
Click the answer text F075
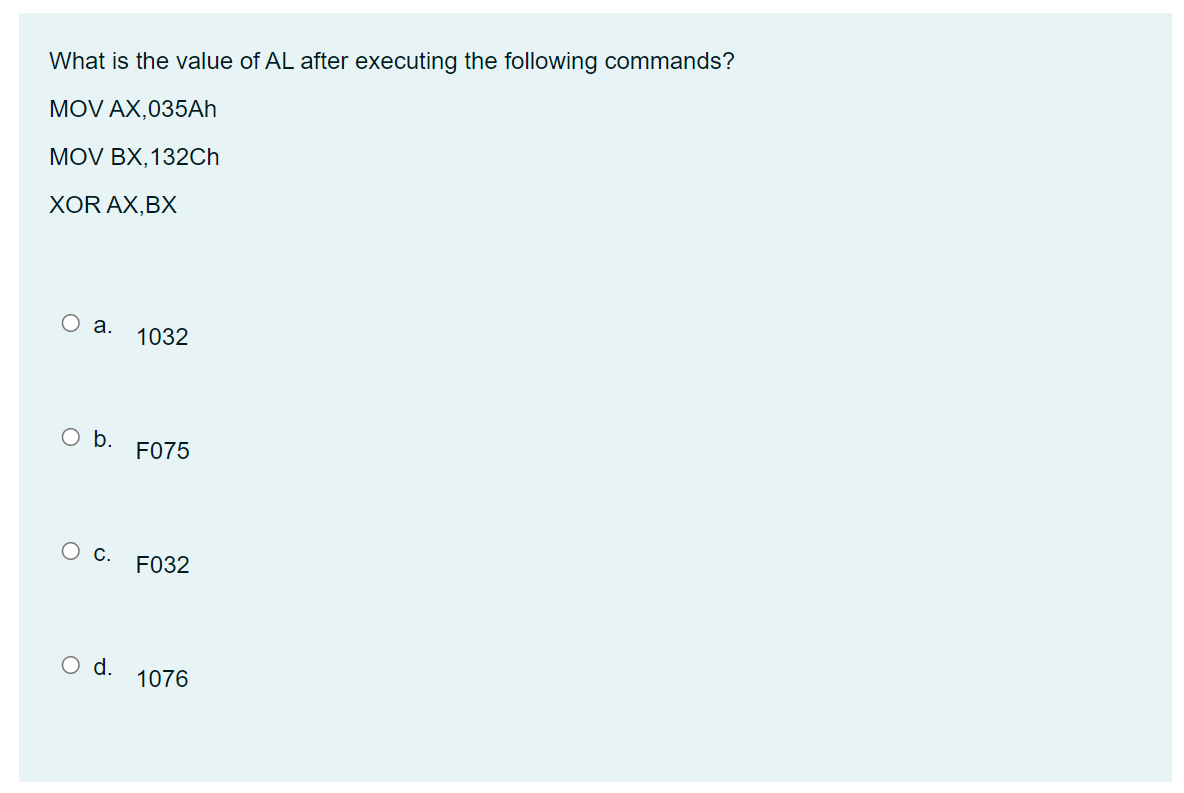tap(163, 451)
